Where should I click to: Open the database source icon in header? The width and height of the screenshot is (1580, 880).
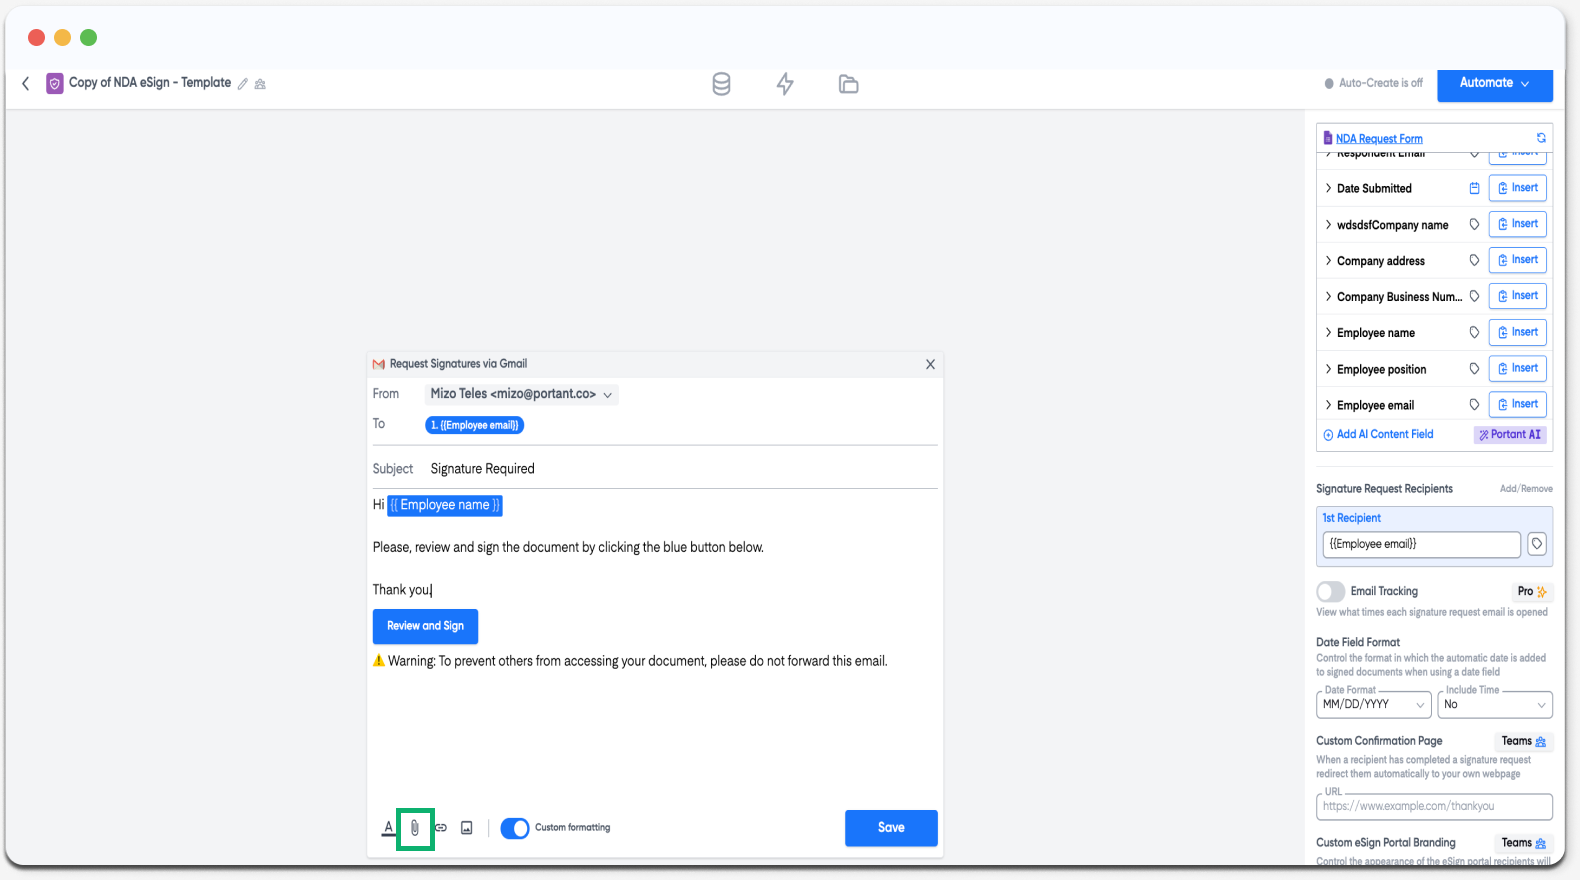pyautogui.click(x=721, y=84)
